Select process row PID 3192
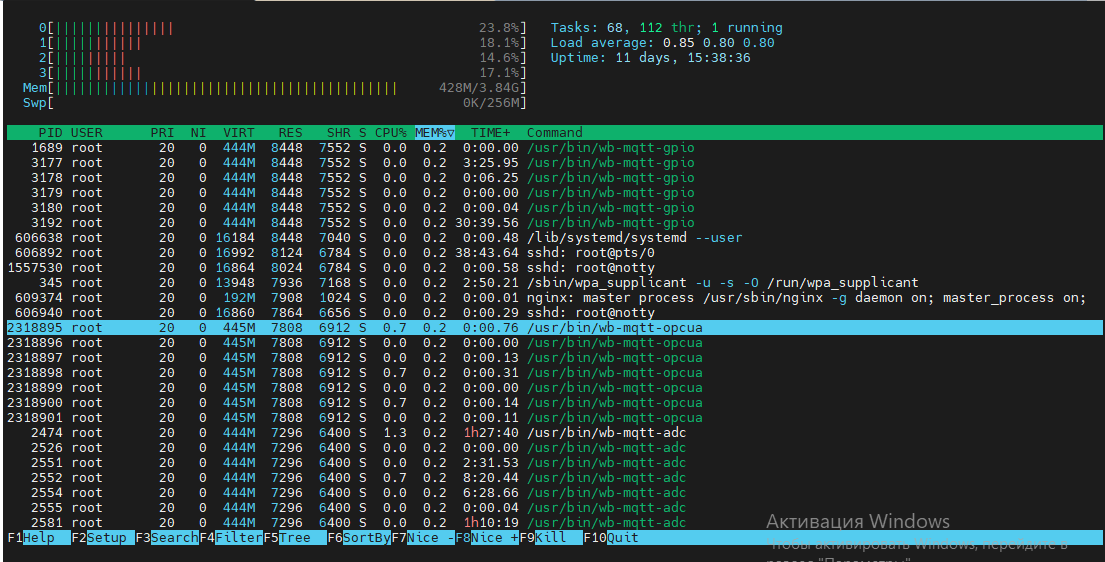This screenshot has height=562, width=1105. [x=555, y=223]
